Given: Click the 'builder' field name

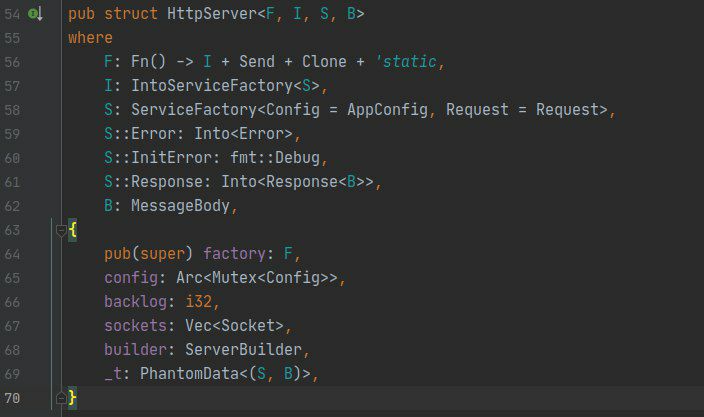Looking at the screenshot, I should pos(136,350).
